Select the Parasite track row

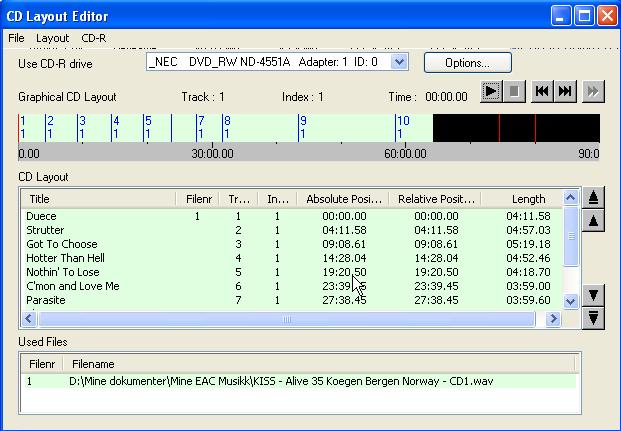click(292, 300)
